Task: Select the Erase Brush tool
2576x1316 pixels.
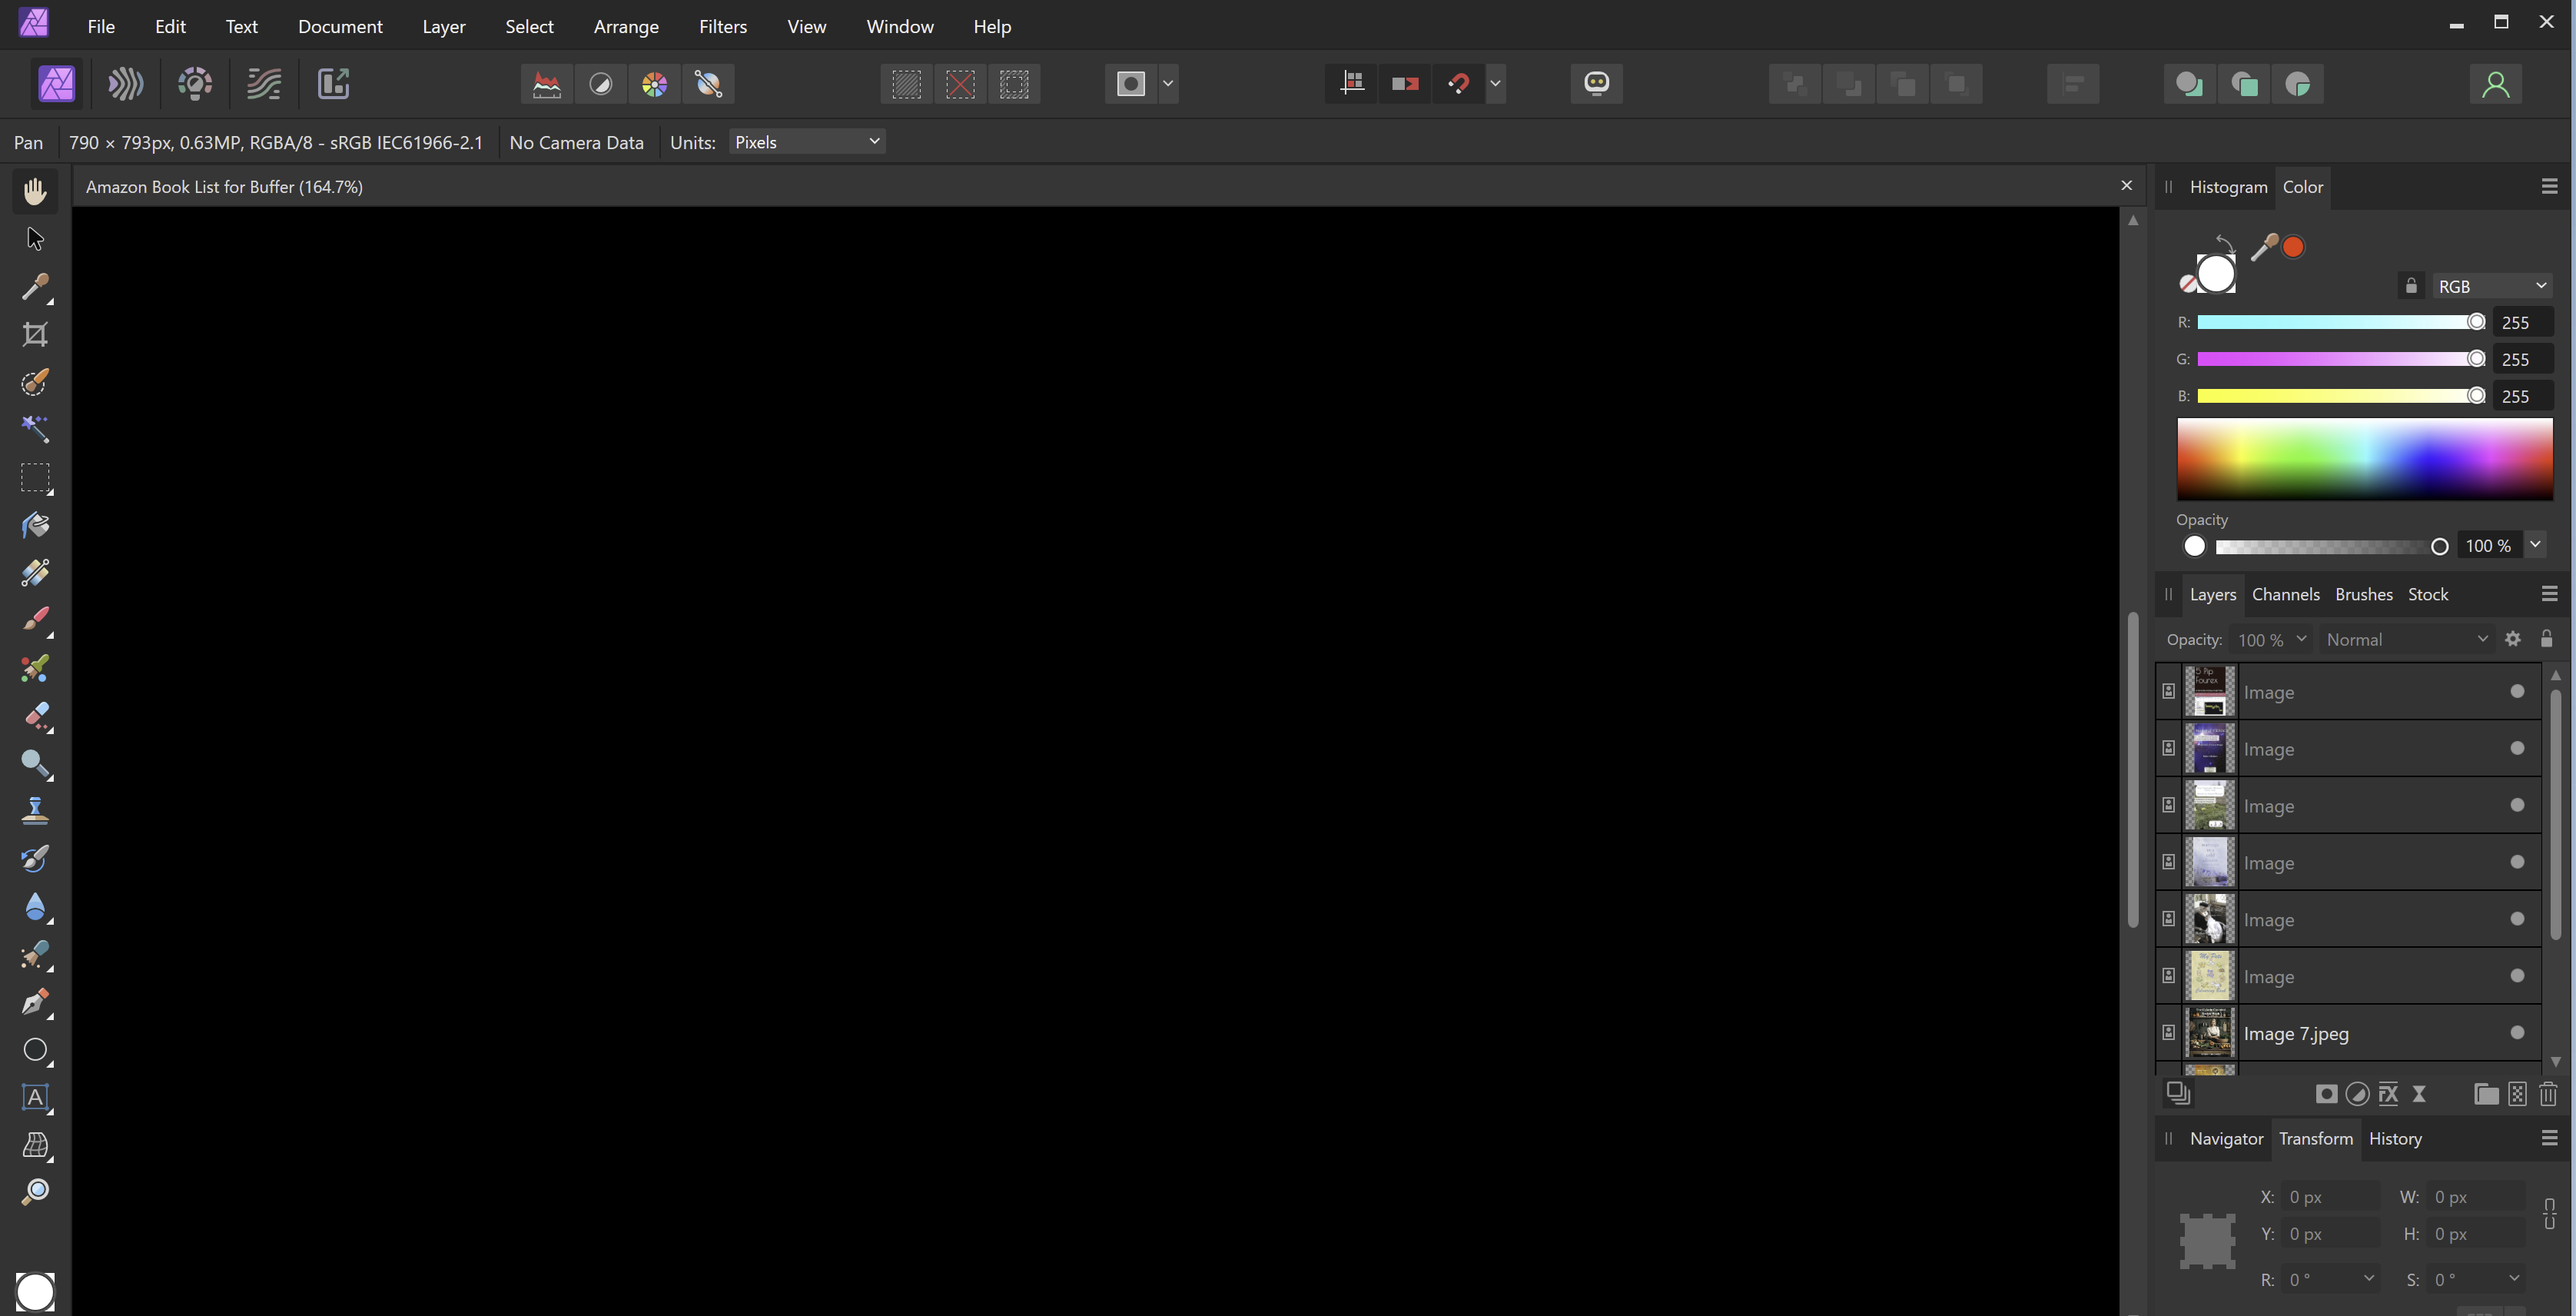Action: tap(35, 716)
